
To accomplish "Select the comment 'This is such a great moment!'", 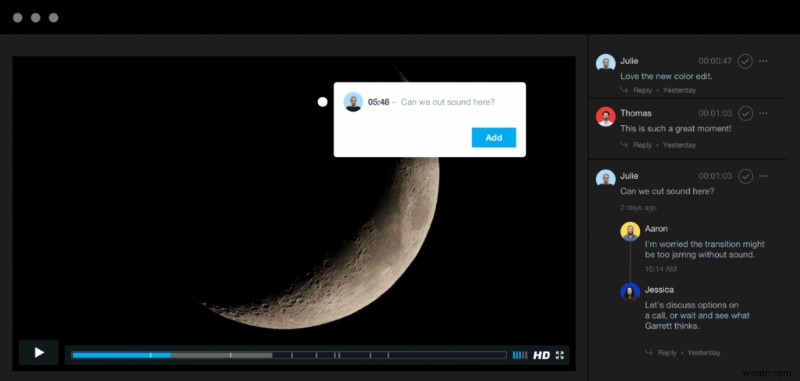I will coord(676,129).
